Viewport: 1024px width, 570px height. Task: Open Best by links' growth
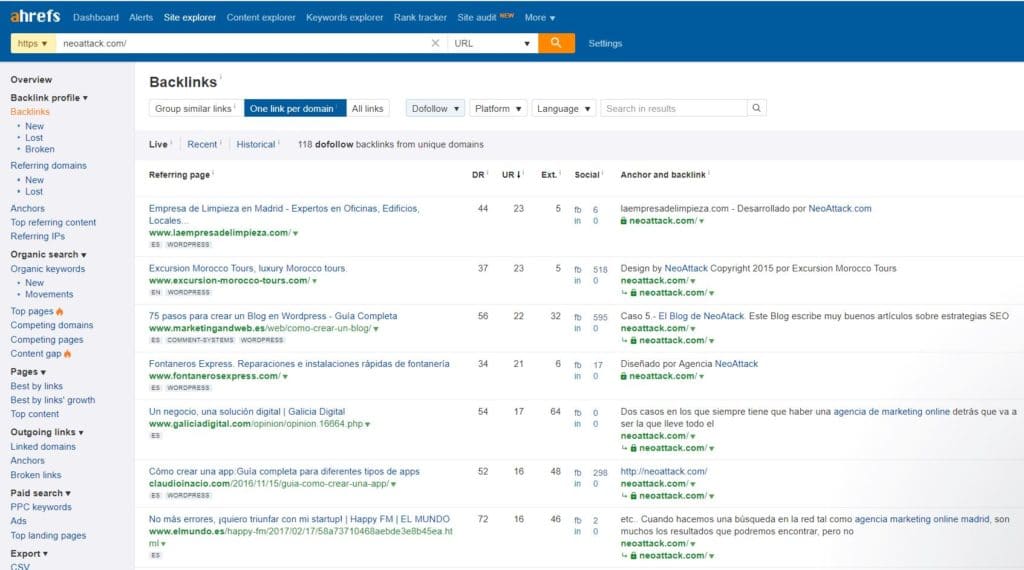[53, 400]
